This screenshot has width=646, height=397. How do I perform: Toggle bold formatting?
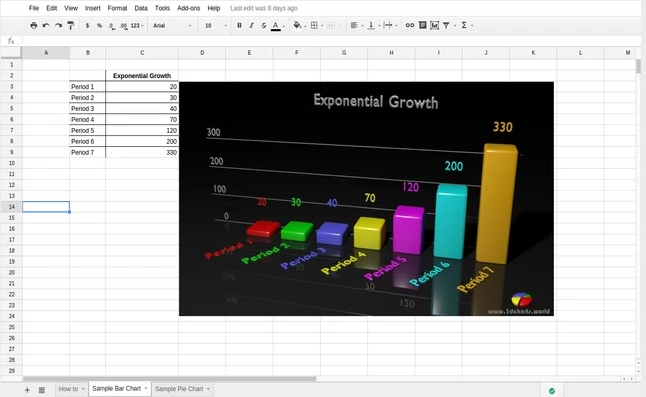(x=239, y=26)
